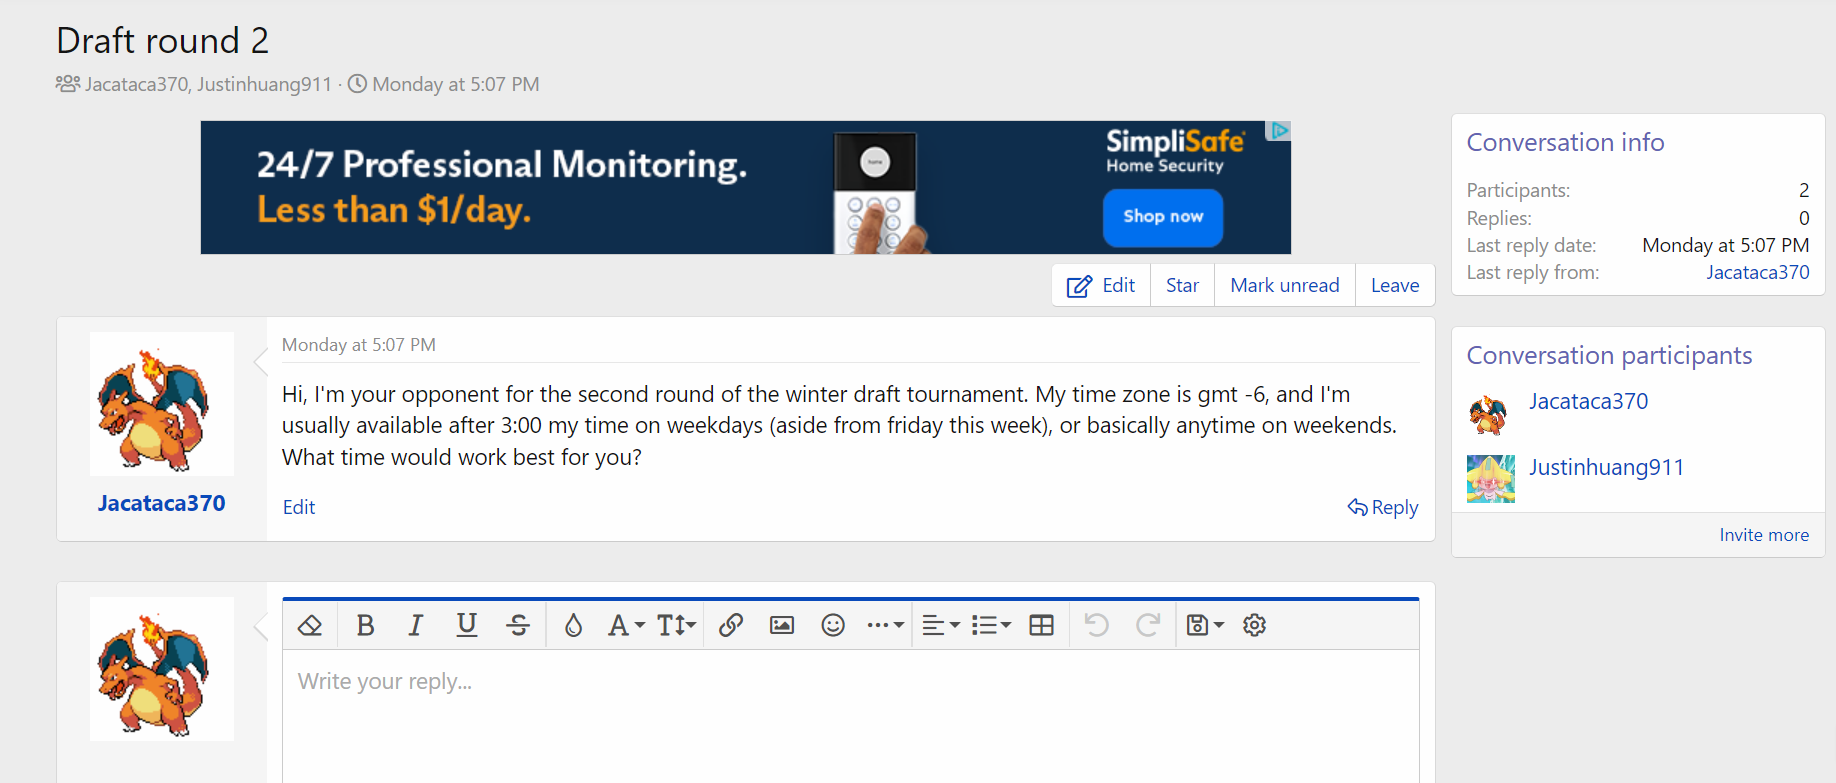The height and width of the screenshot is (783, 1836).
Task: Apply strikethrough formatting
Action: click(x=518, y=625)
